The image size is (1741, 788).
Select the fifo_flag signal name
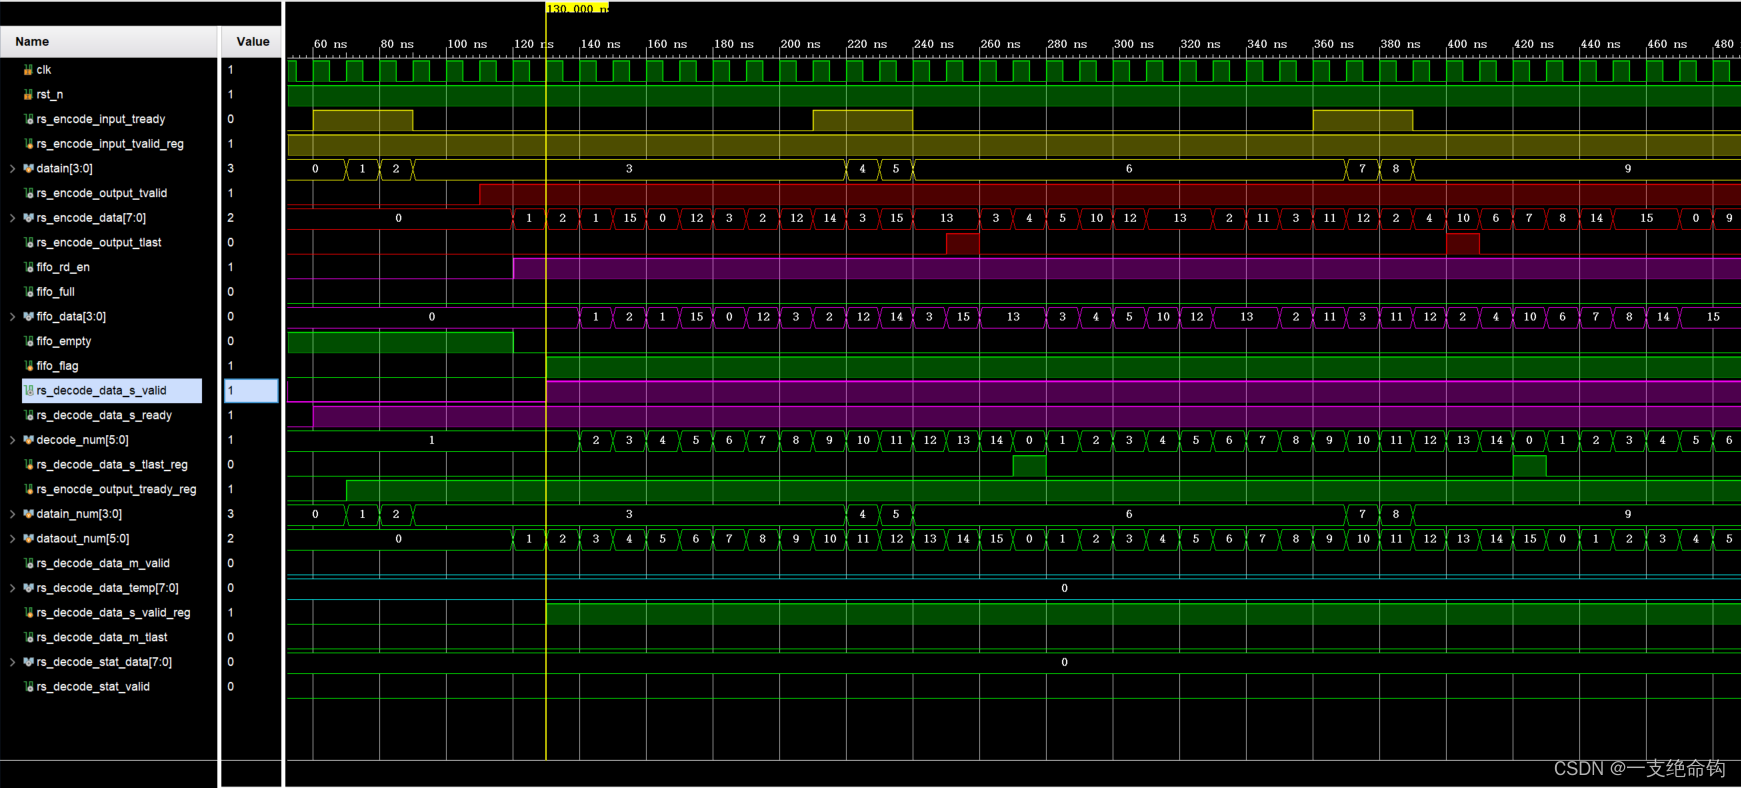(x=57, y=366)
